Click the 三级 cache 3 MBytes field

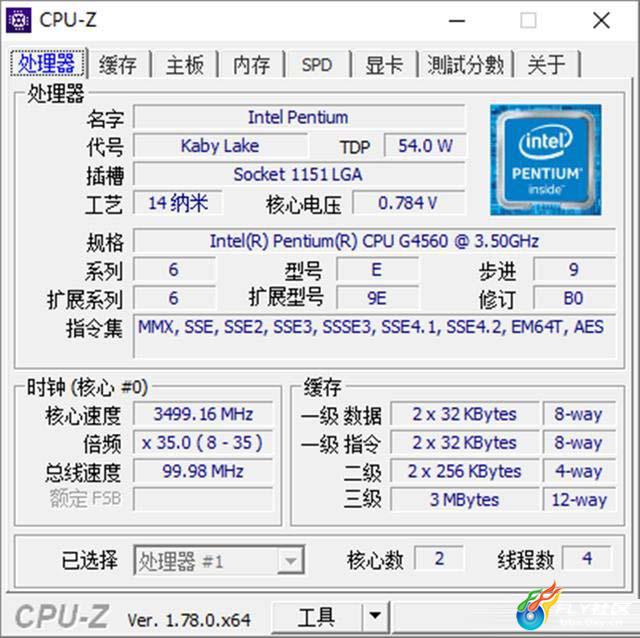tap(464, 500)
